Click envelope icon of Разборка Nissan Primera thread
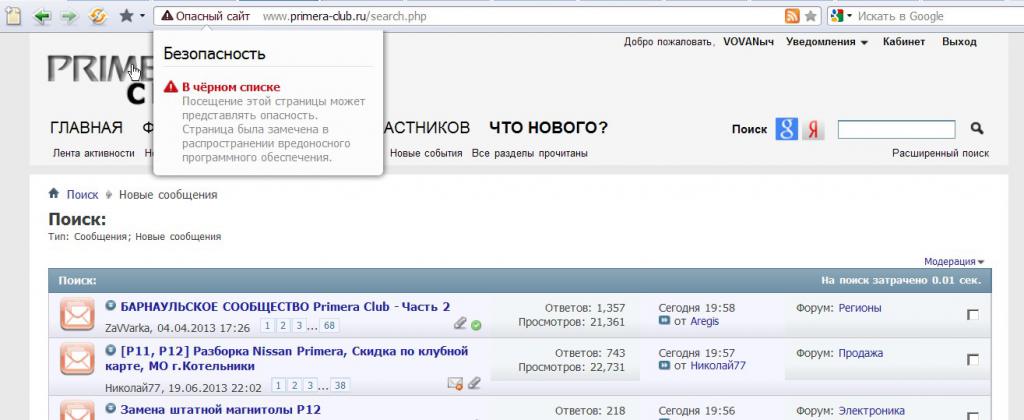The image size is (1024, 420). pos(77,359)
